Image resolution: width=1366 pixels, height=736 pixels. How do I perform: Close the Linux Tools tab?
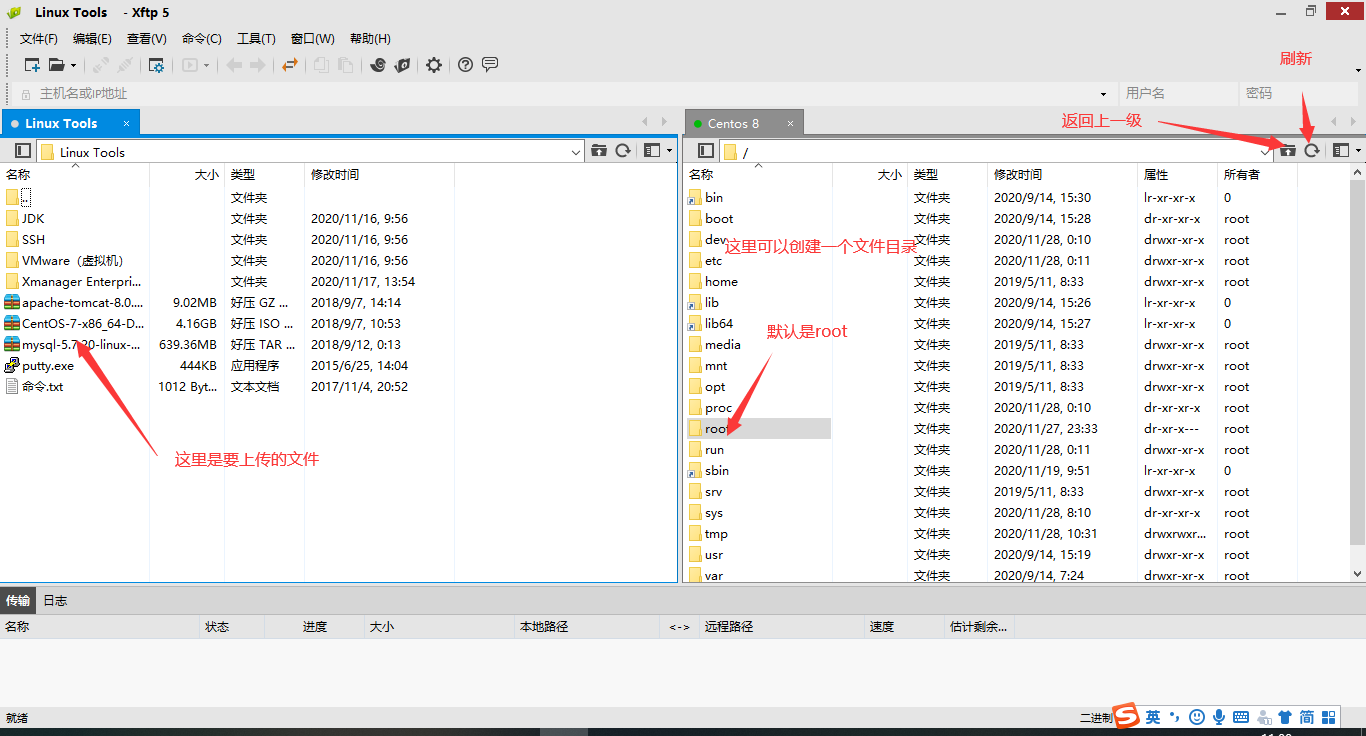click(x=127, y=123)
